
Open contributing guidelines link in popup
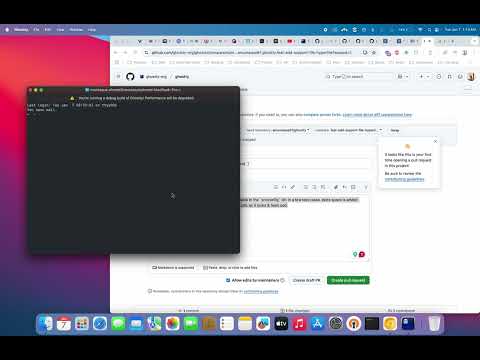[404, 179]
